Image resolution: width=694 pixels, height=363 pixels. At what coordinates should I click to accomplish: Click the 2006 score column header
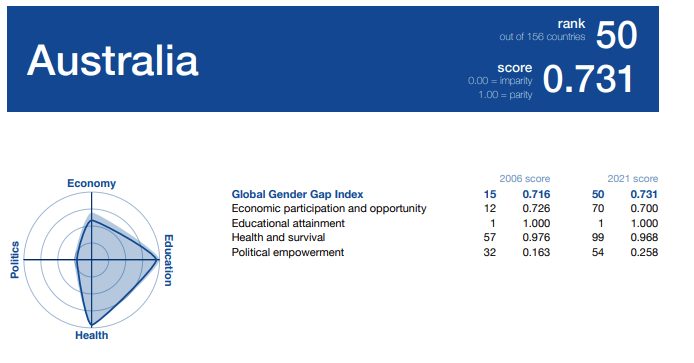point(524,178)
